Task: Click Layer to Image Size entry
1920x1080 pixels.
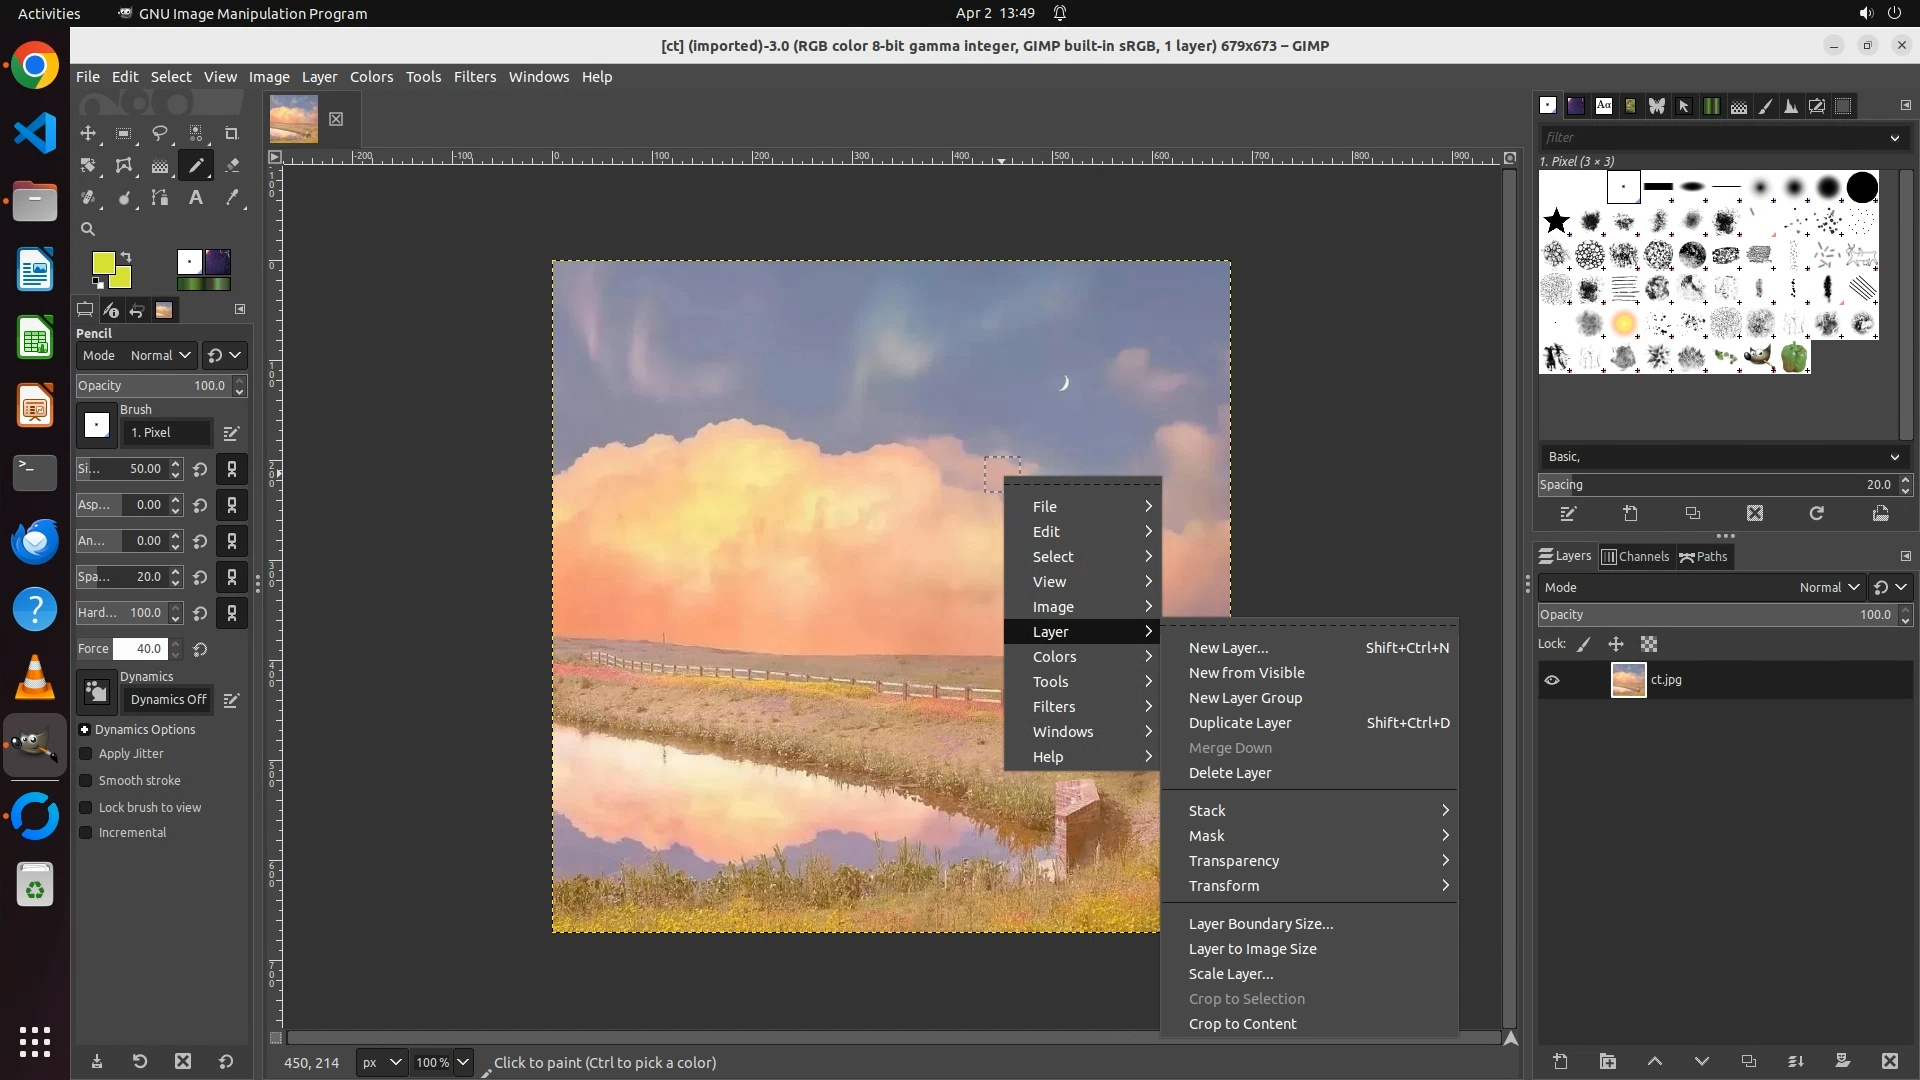Action: (1252, 949)
